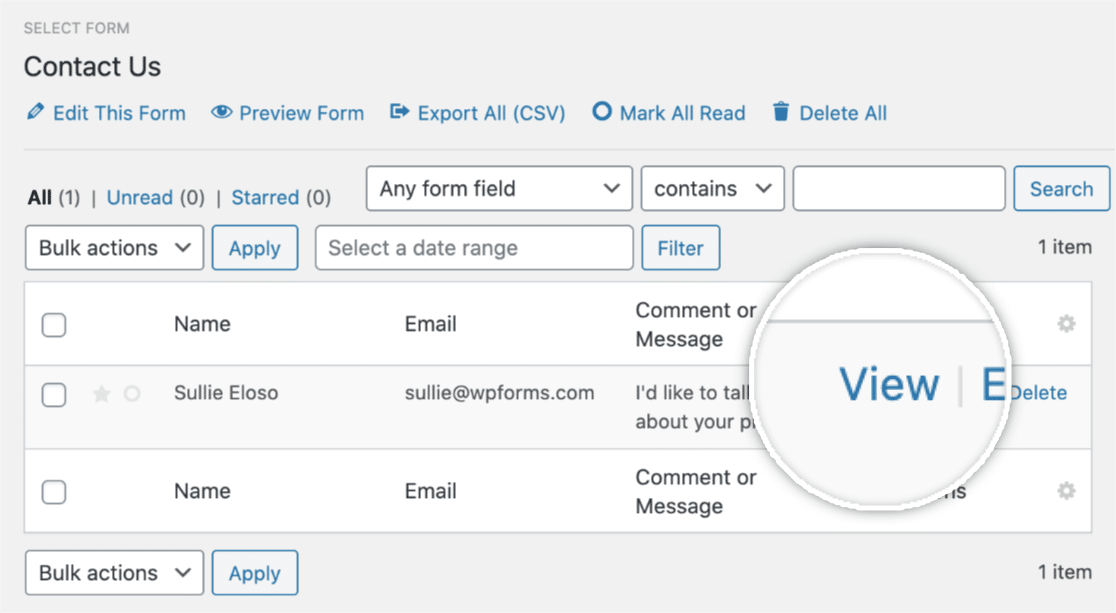Click the Export All (CSV) arrow icon
This screenshot has width=1116, height=613.
pos(400,112)
